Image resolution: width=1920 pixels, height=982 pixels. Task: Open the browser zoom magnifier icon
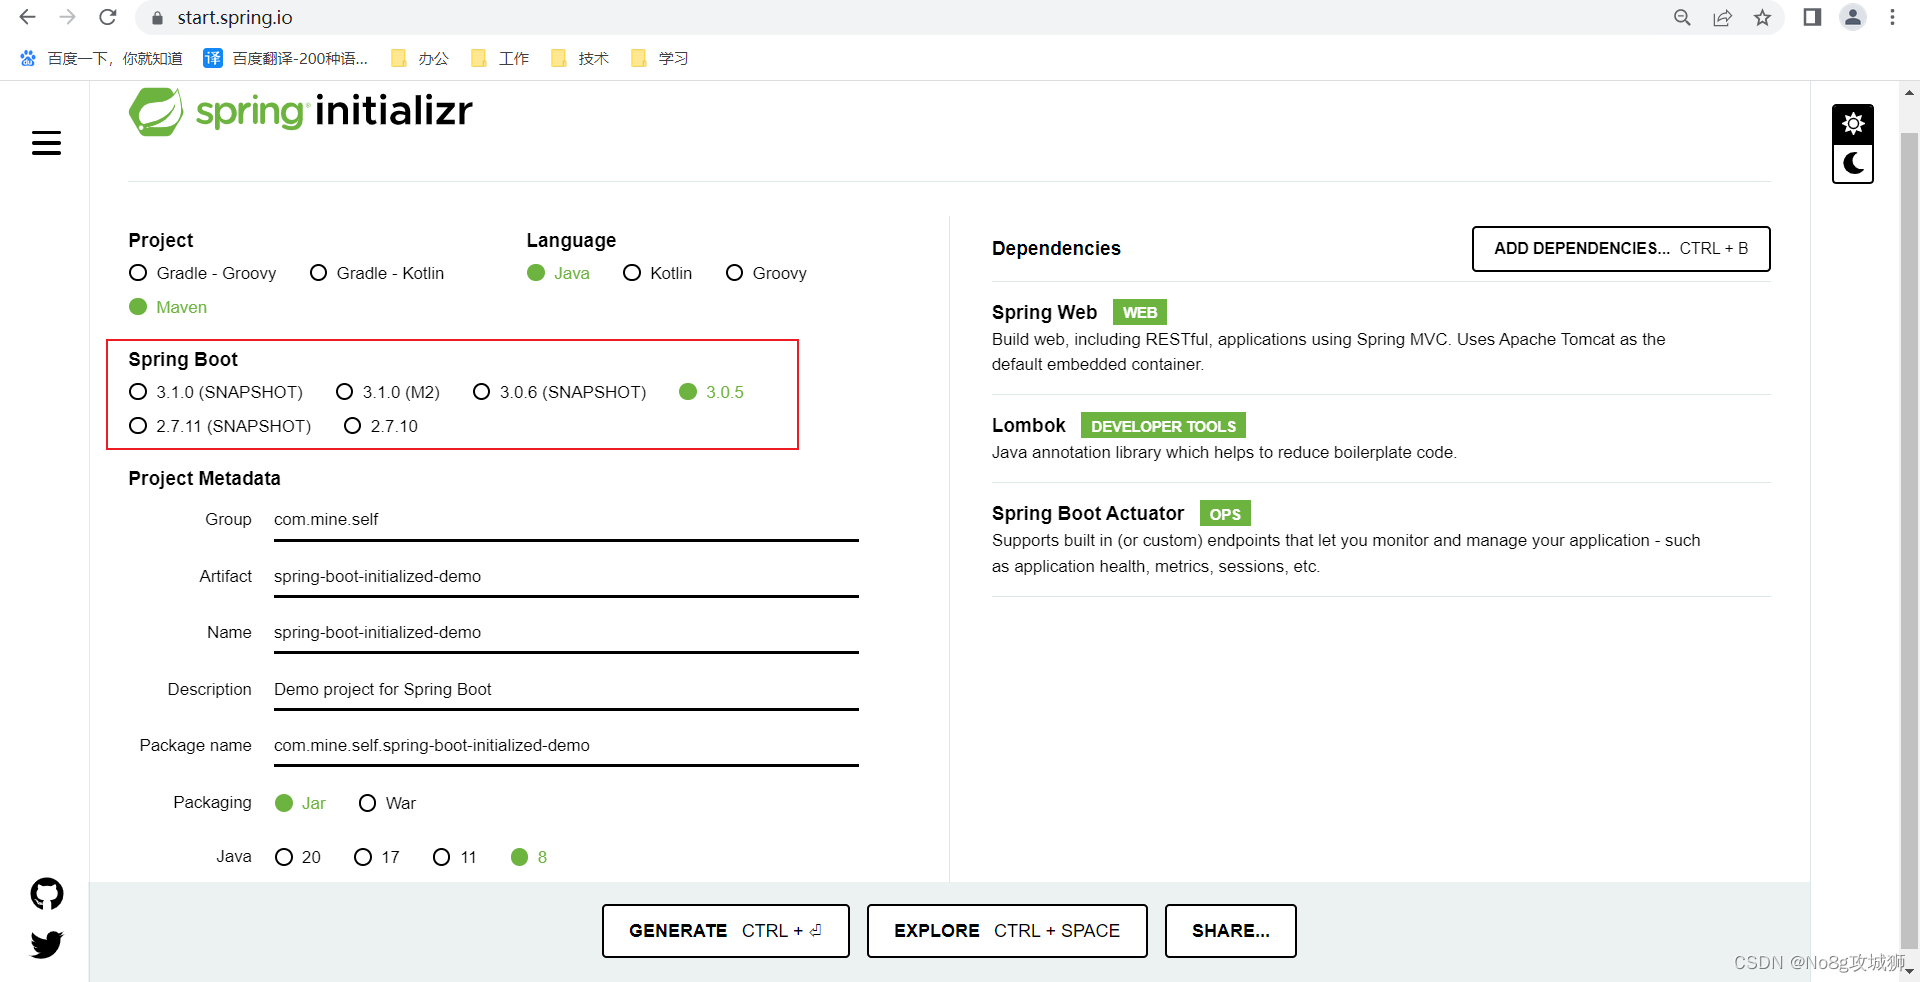click(x=1682, y=18)
